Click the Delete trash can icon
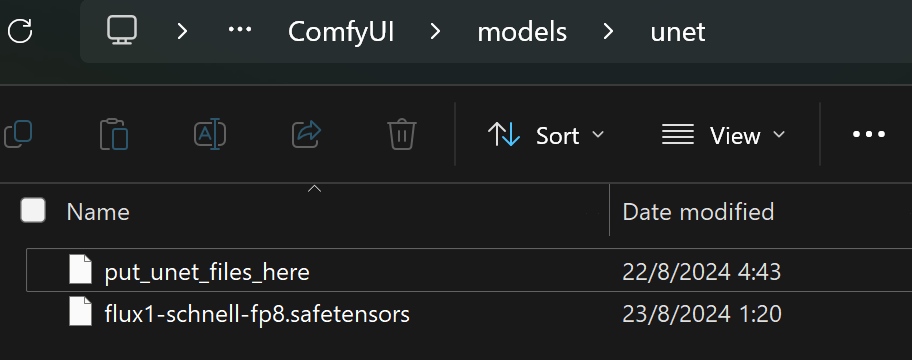This screenshot has height=360, width=912. point(401,134)
